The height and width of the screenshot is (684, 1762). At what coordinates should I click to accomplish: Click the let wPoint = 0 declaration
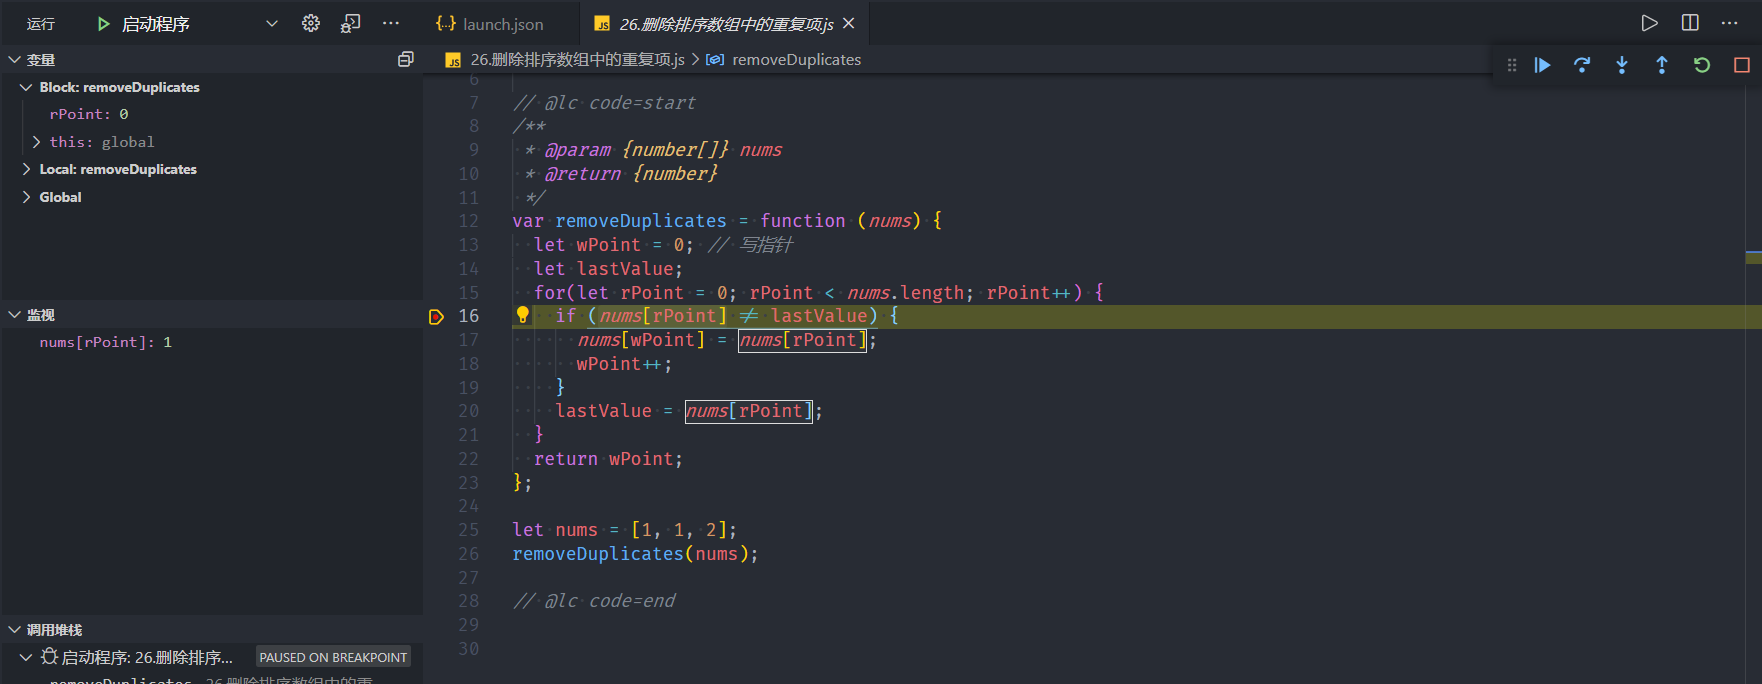click(613, 245)
